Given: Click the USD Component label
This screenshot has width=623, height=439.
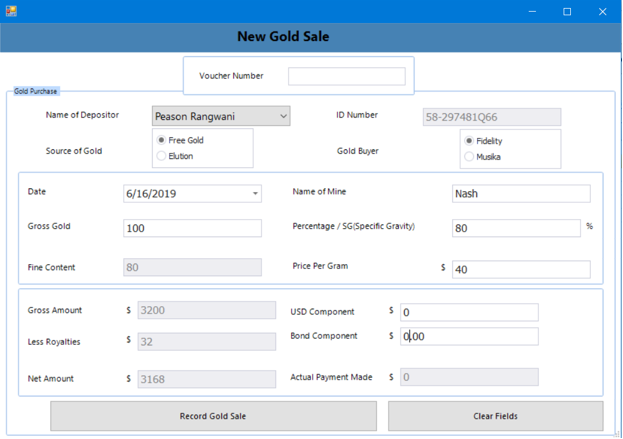Looking at the screenshot, I should [x=322, y=312].
